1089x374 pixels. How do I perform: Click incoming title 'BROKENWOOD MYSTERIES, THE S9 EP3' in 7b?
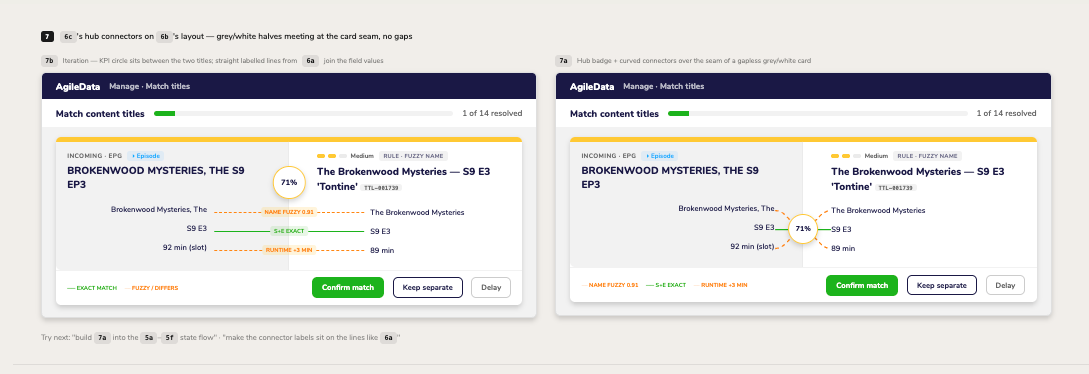(x=156, y=178)
